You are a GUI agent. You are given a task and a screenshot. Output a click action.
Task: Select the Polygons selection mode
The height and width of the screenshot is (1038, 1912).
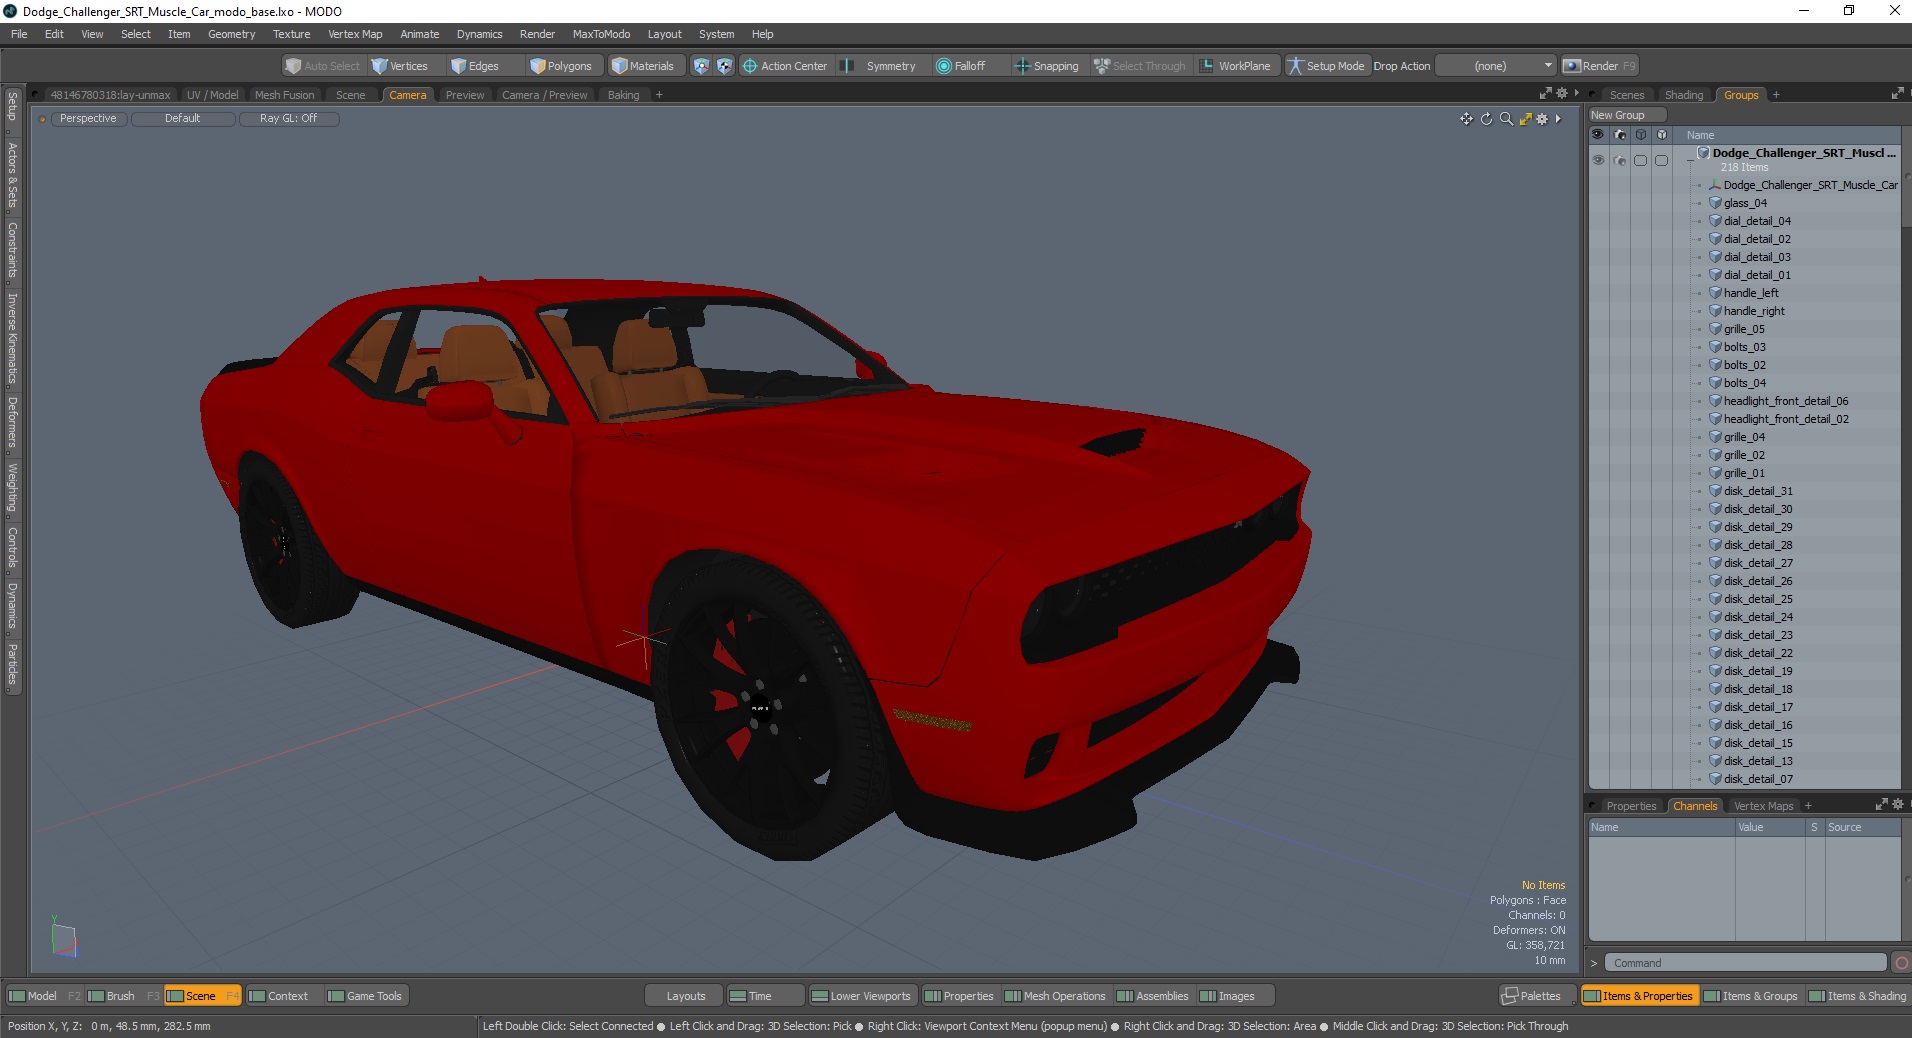point(561,66)
